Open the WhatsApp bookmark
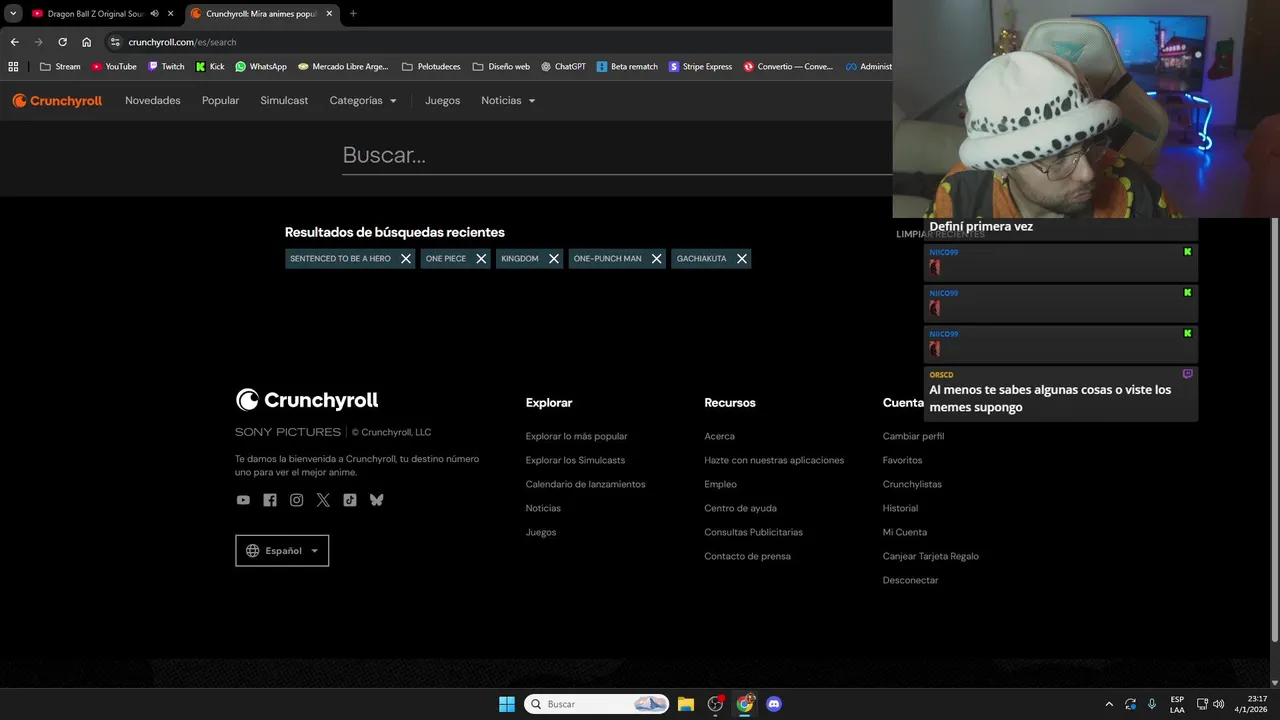Viewport: 1280px width, 720px height. pyautogui.click(x=261, y=67)
